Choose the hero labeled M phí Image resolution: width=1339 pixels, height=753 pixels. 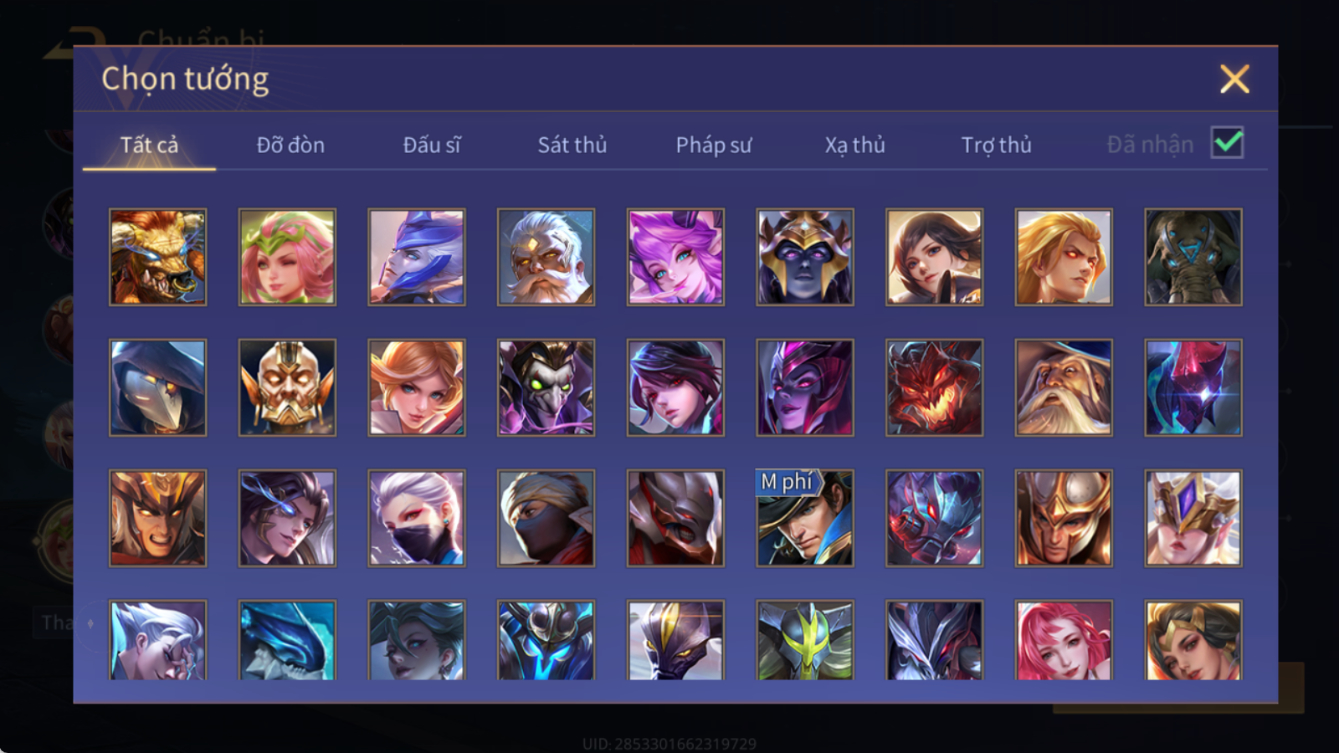(x=805, y=518)
